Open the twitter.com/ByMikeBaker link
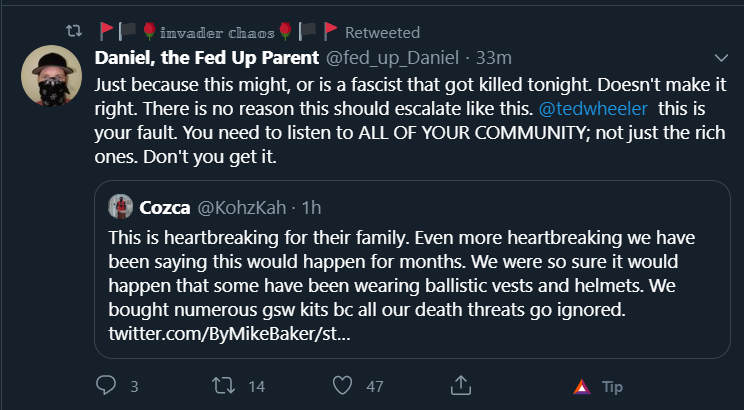Screen dimensions: 744x410 point(229,334)
